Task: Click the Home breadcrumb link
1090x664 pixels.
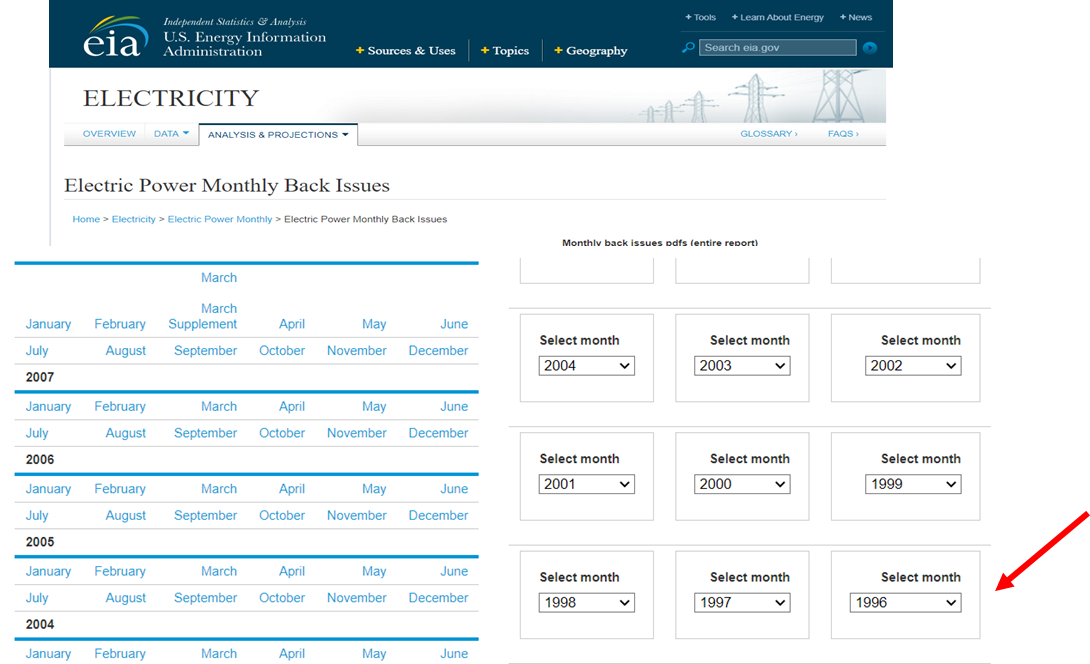Action: pyautogui.click(x=86, y=219)
